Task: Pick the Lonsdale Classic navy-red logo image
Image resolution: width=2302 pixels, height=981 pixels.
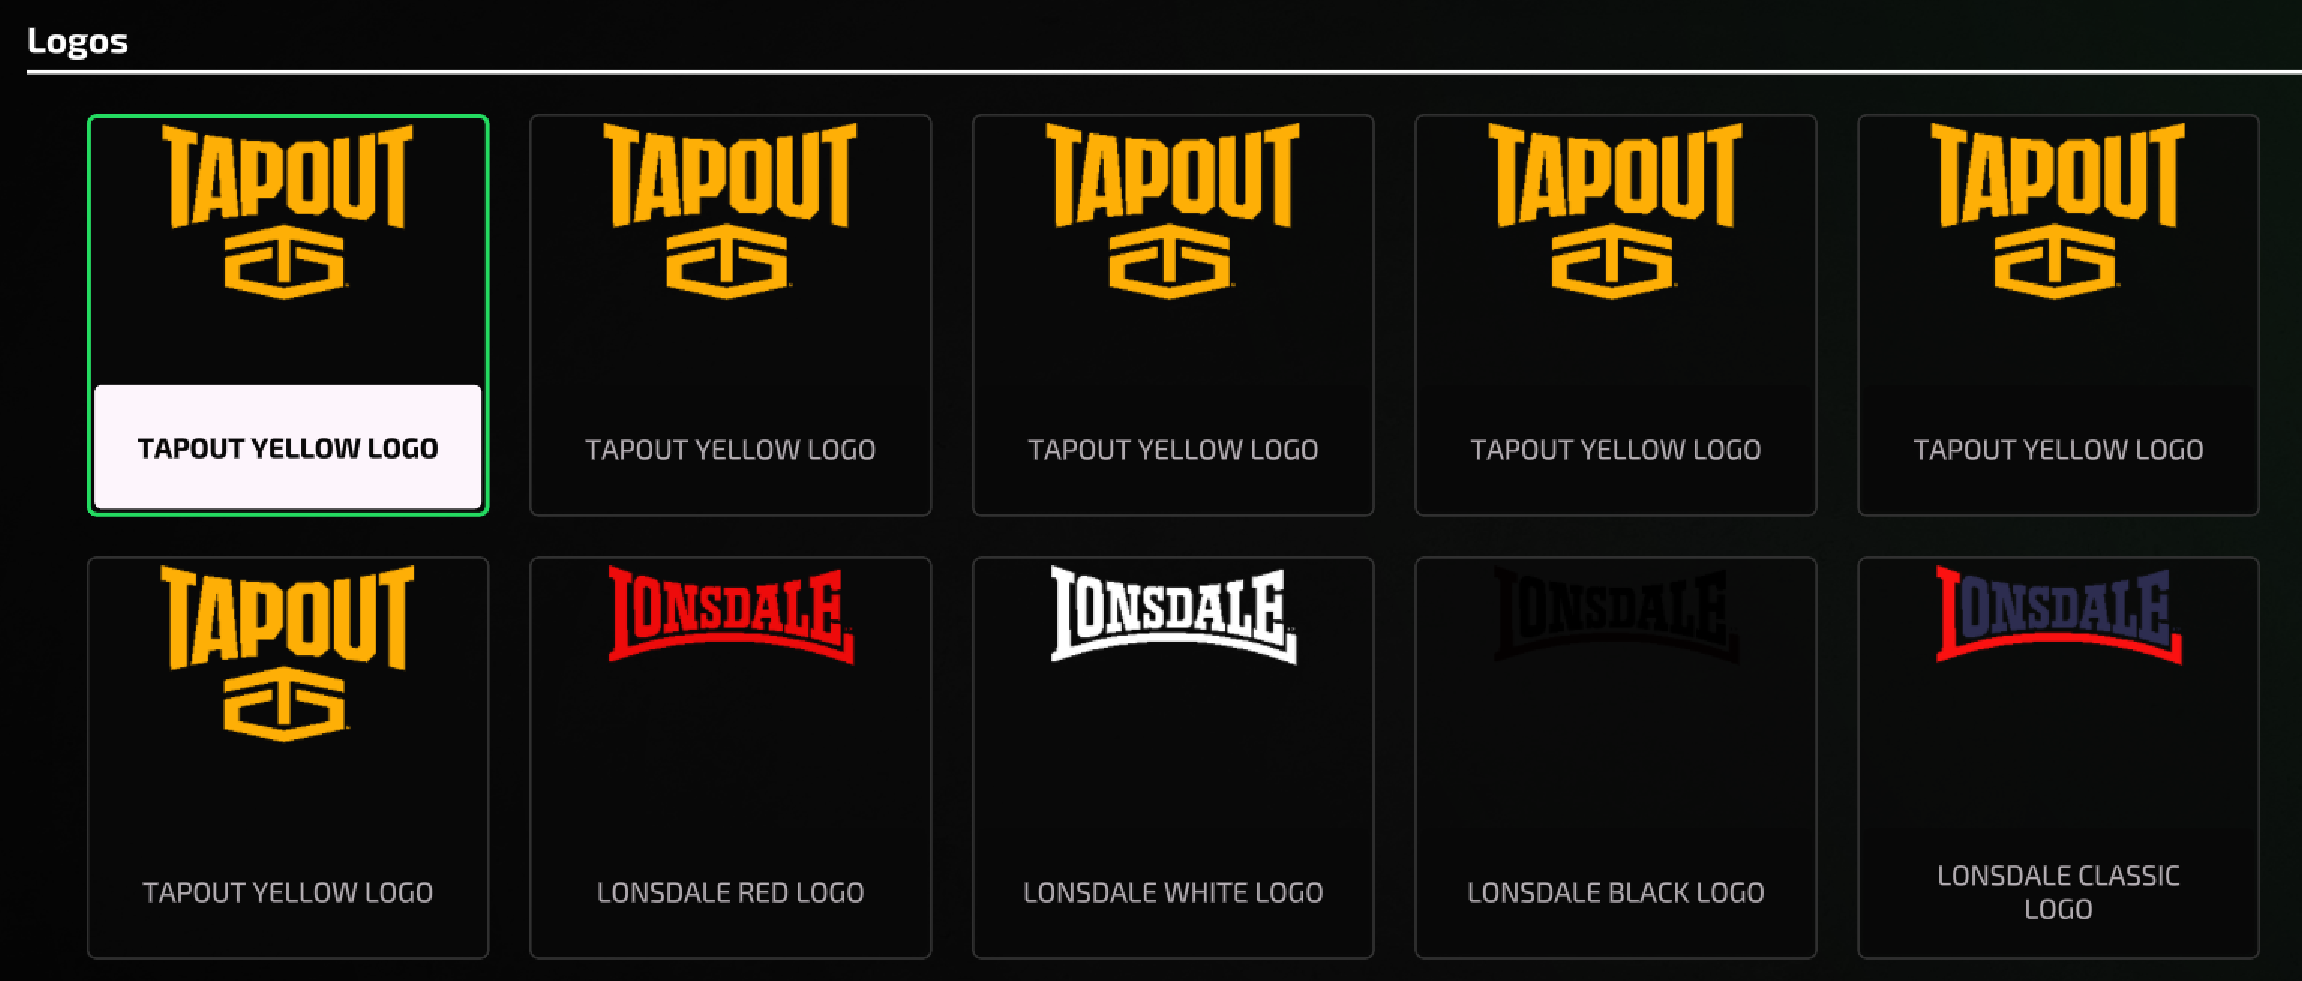Action: pyautogui.click(x=2058, y=614)
